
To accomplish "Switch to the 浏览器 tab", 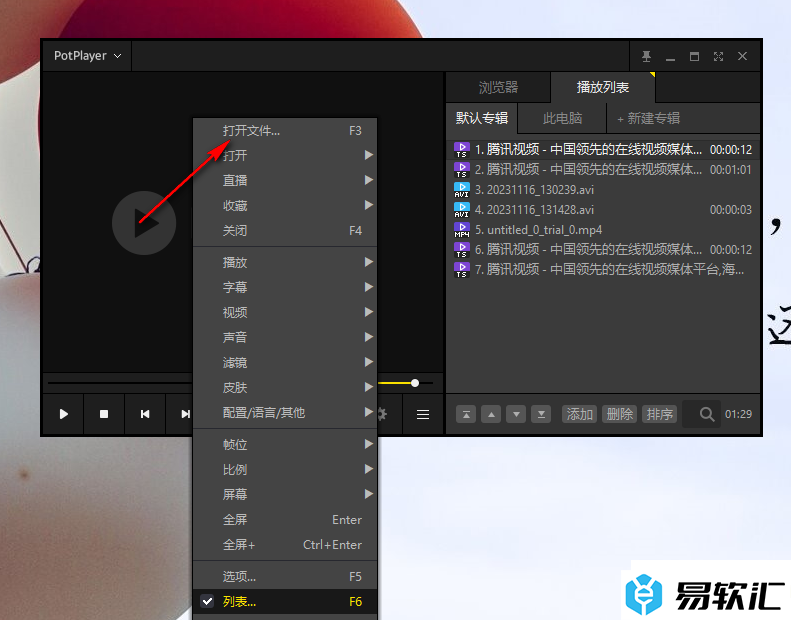I will point(498,87).
